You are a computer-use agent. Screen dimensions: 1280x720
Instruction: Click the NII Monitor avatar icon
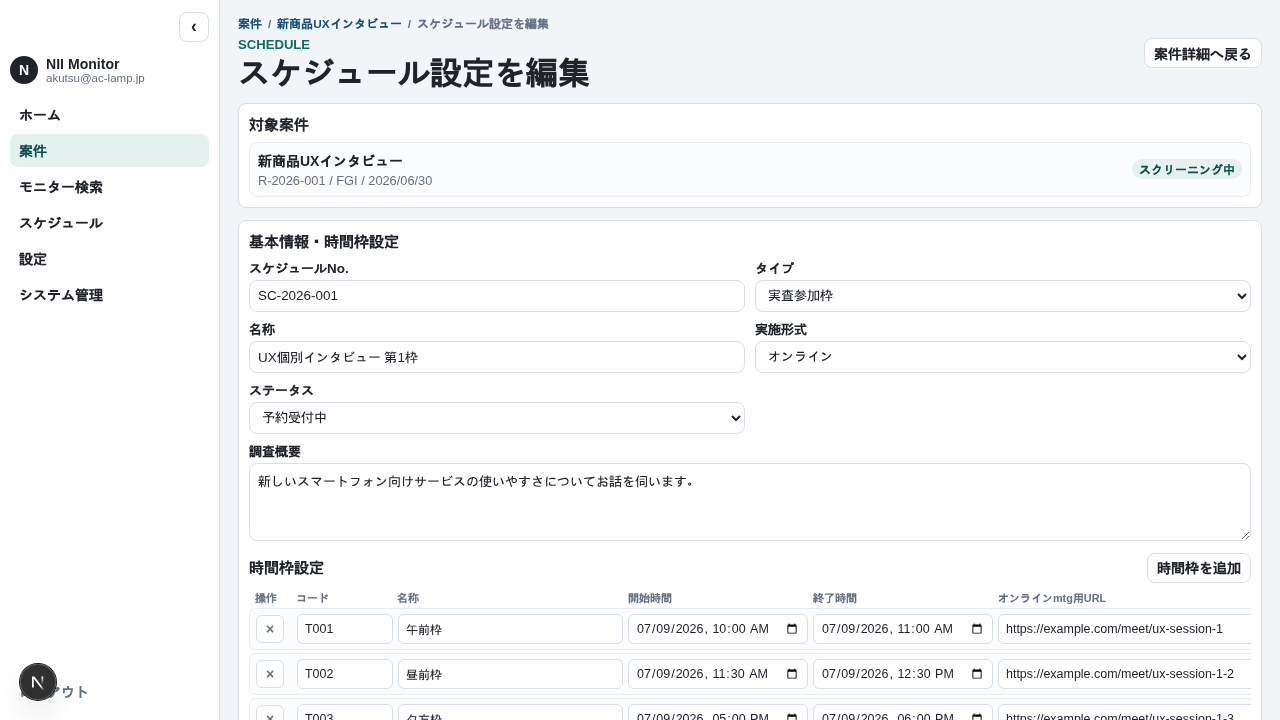pyautogui.click(x=24, y=70)
